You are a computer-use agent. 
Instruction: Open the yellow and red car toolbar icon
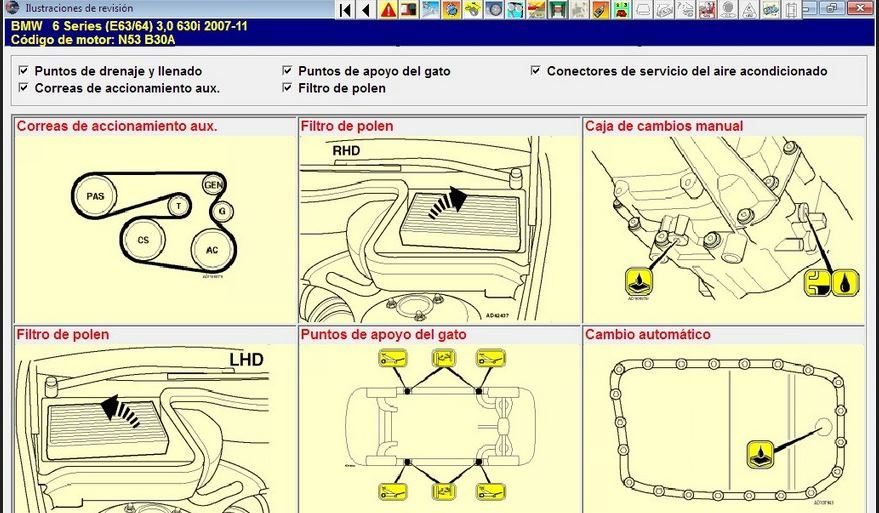click(536, 10)
